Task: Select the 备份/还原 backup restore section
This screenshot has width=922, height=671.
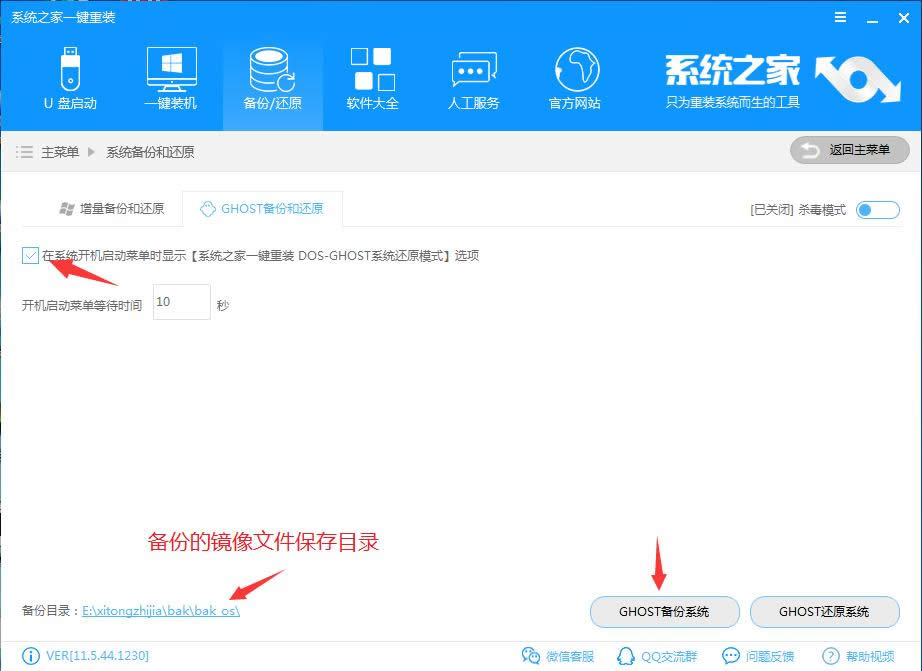Action: (272, 79)
